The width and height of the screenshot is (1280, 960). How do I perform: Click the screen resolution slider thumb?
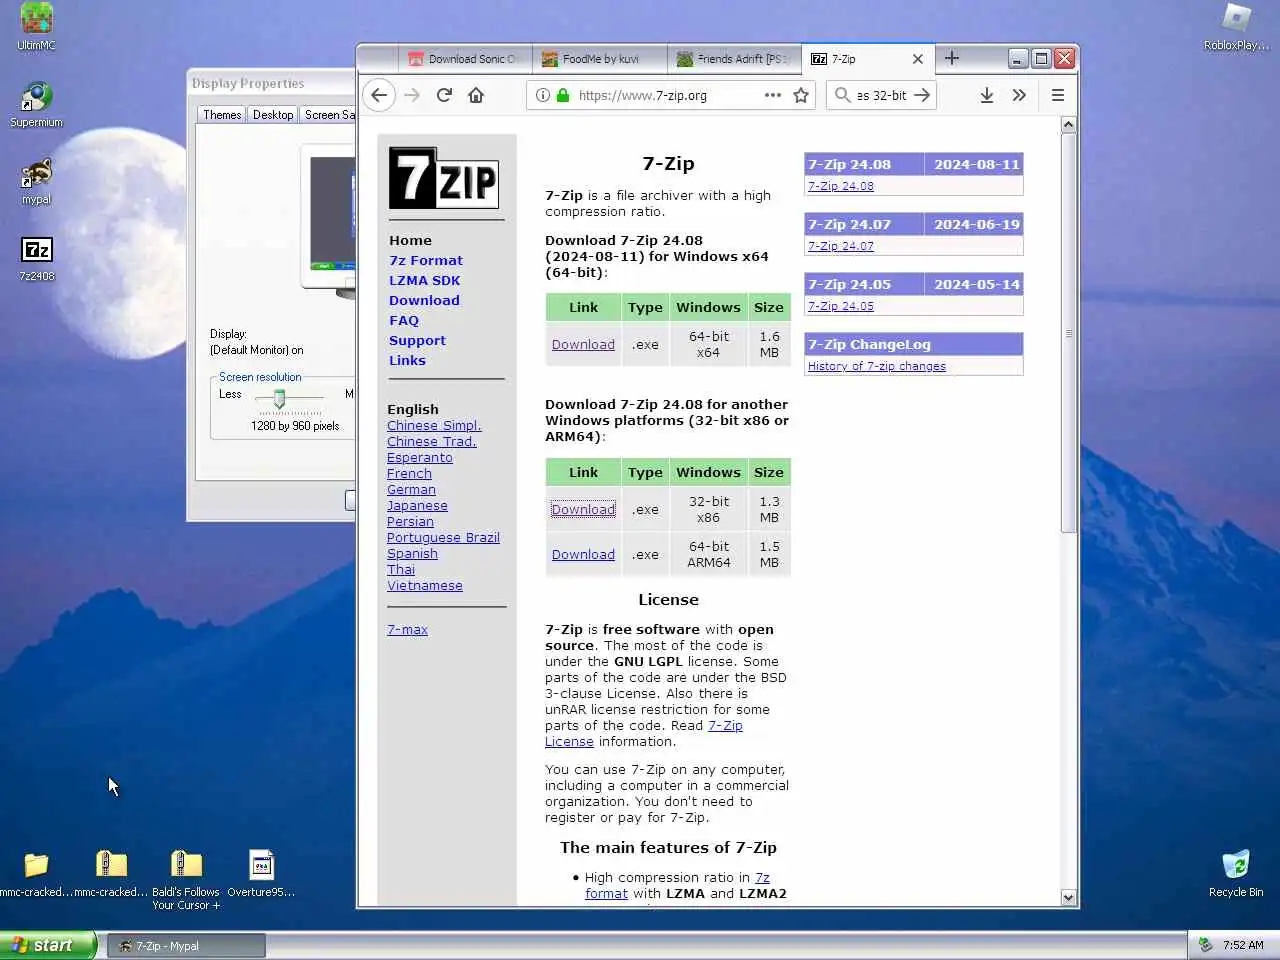pos(279,399)
